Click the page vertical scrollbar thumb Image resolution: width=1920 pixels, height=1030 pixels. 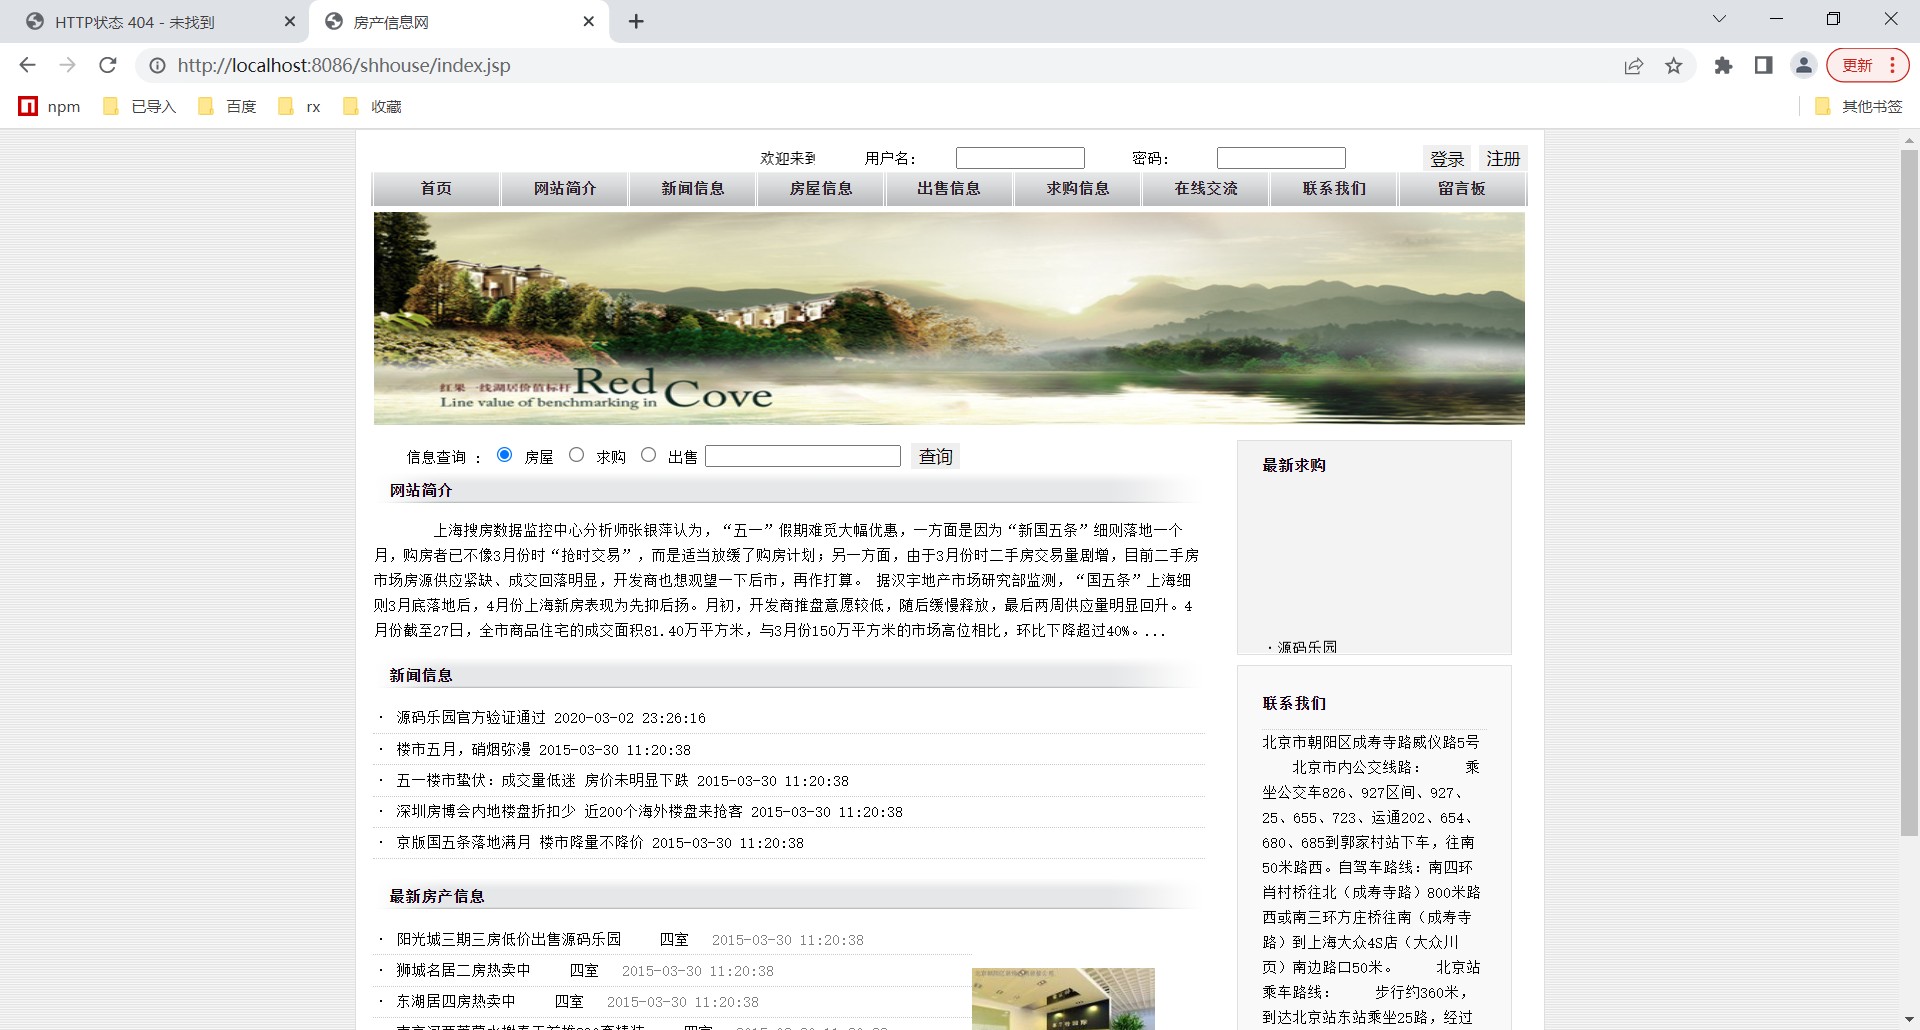1909,492
